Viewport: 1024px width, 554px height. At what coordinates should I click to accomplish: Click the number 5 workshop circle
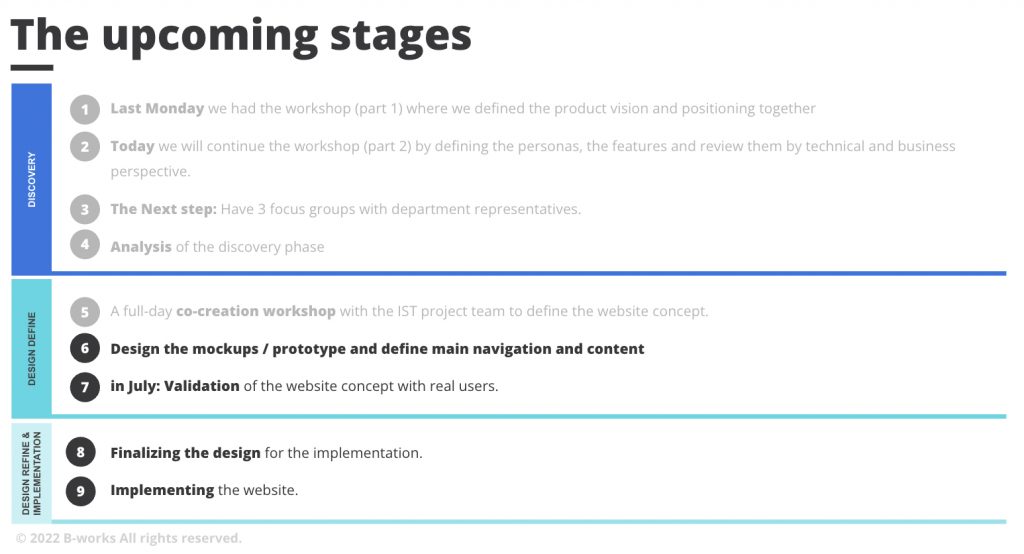click(x=85, y=312)
